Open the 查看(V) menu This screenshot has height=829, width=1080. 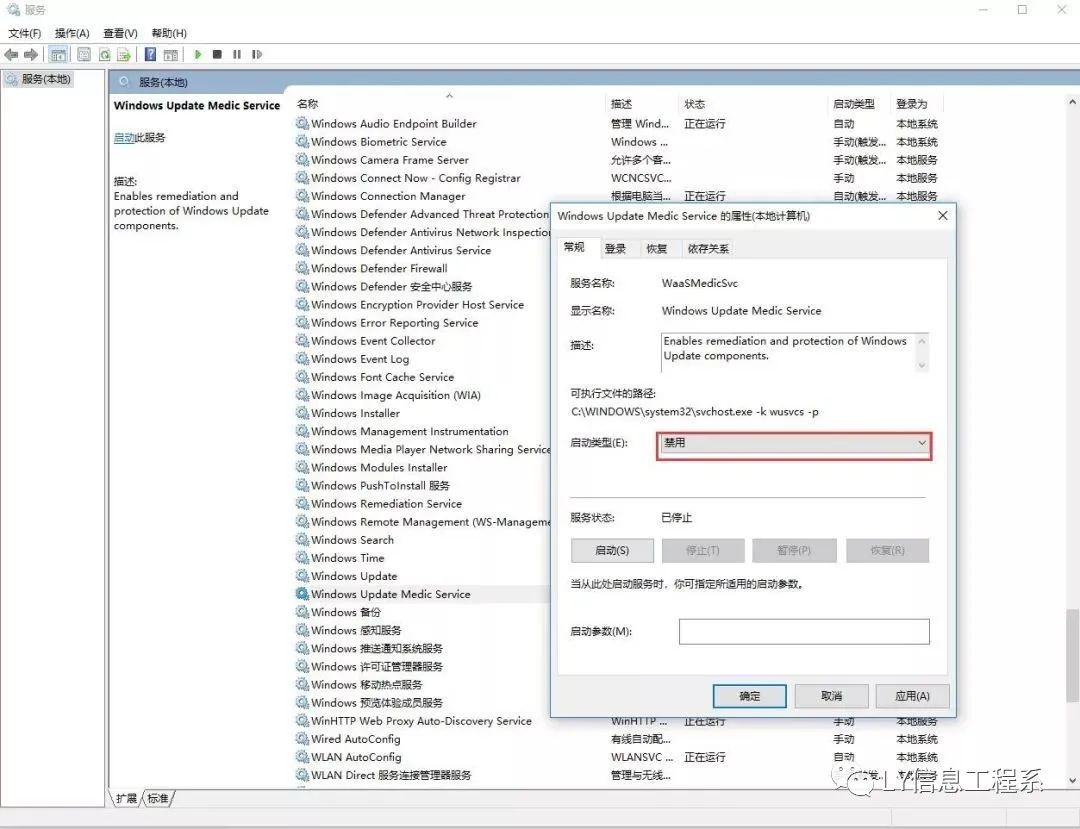point(121,33)
